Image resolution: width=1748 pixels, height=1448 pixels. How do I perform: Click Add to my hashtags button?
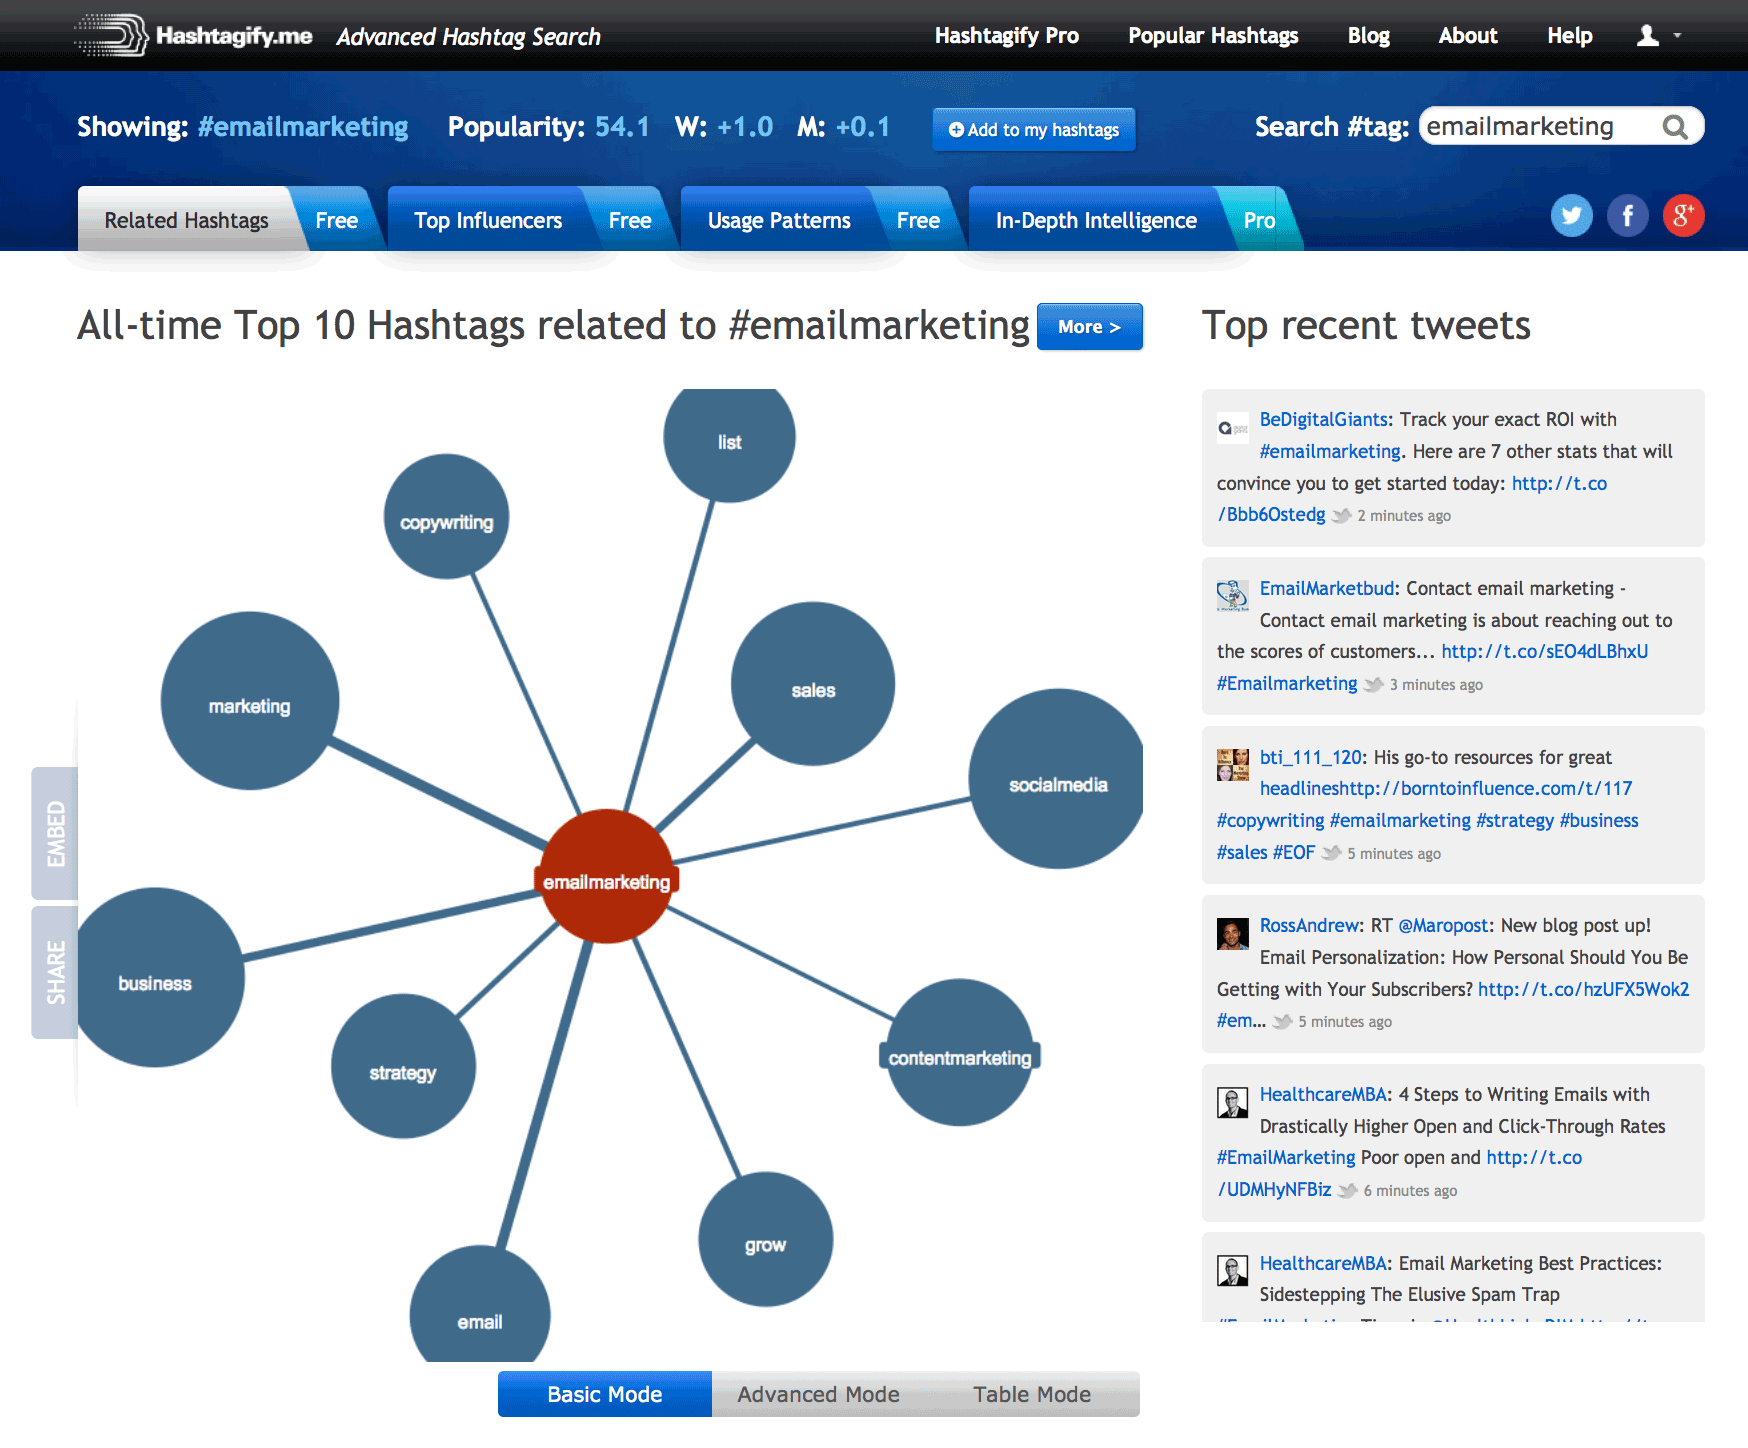1034,130
